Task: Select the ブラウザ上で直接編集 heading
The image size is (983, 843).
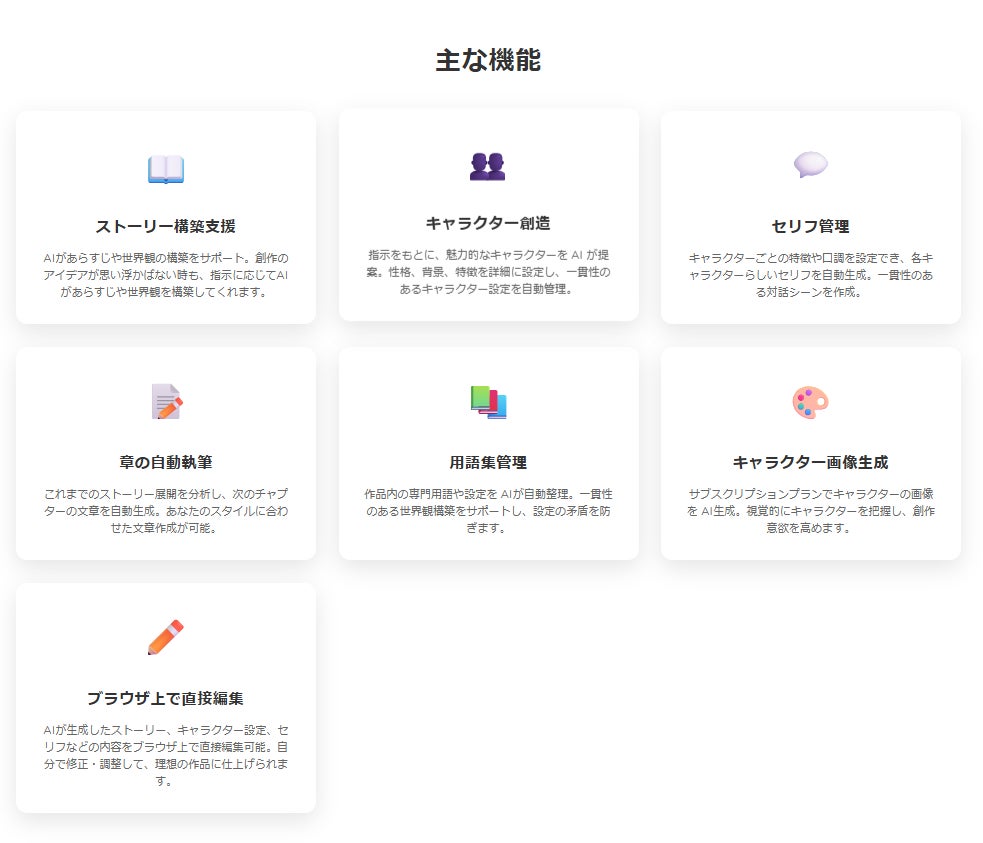Action: point(166,698)
